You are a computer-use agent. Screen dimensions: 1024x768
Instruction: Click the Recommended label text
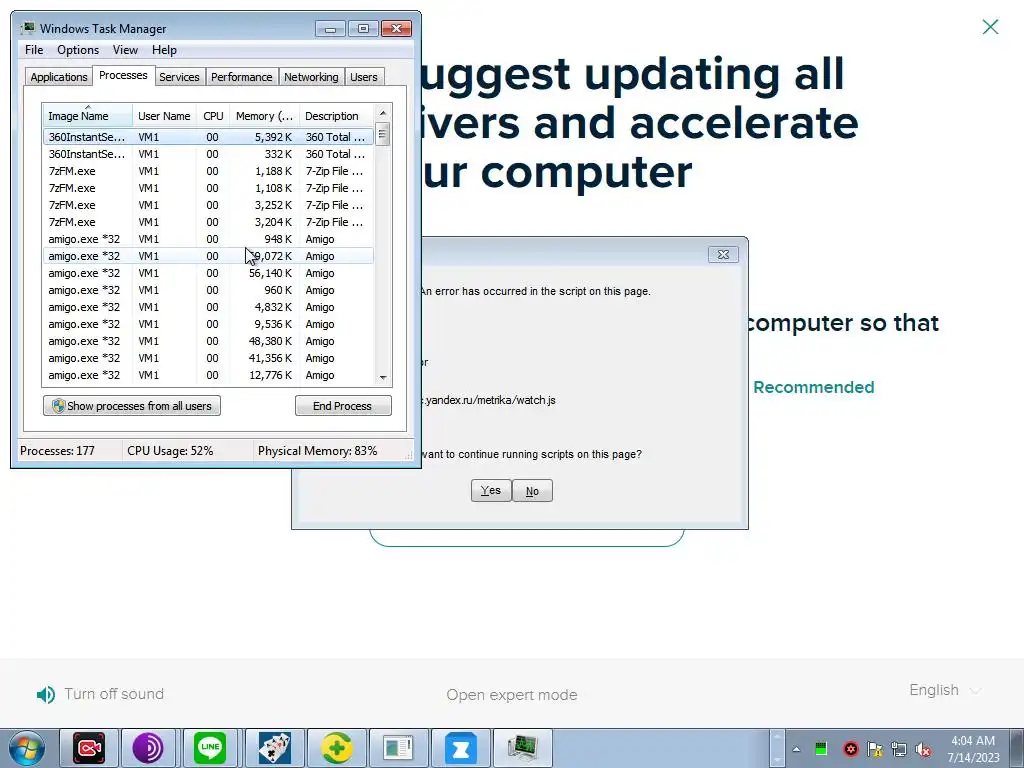(814, 387)
